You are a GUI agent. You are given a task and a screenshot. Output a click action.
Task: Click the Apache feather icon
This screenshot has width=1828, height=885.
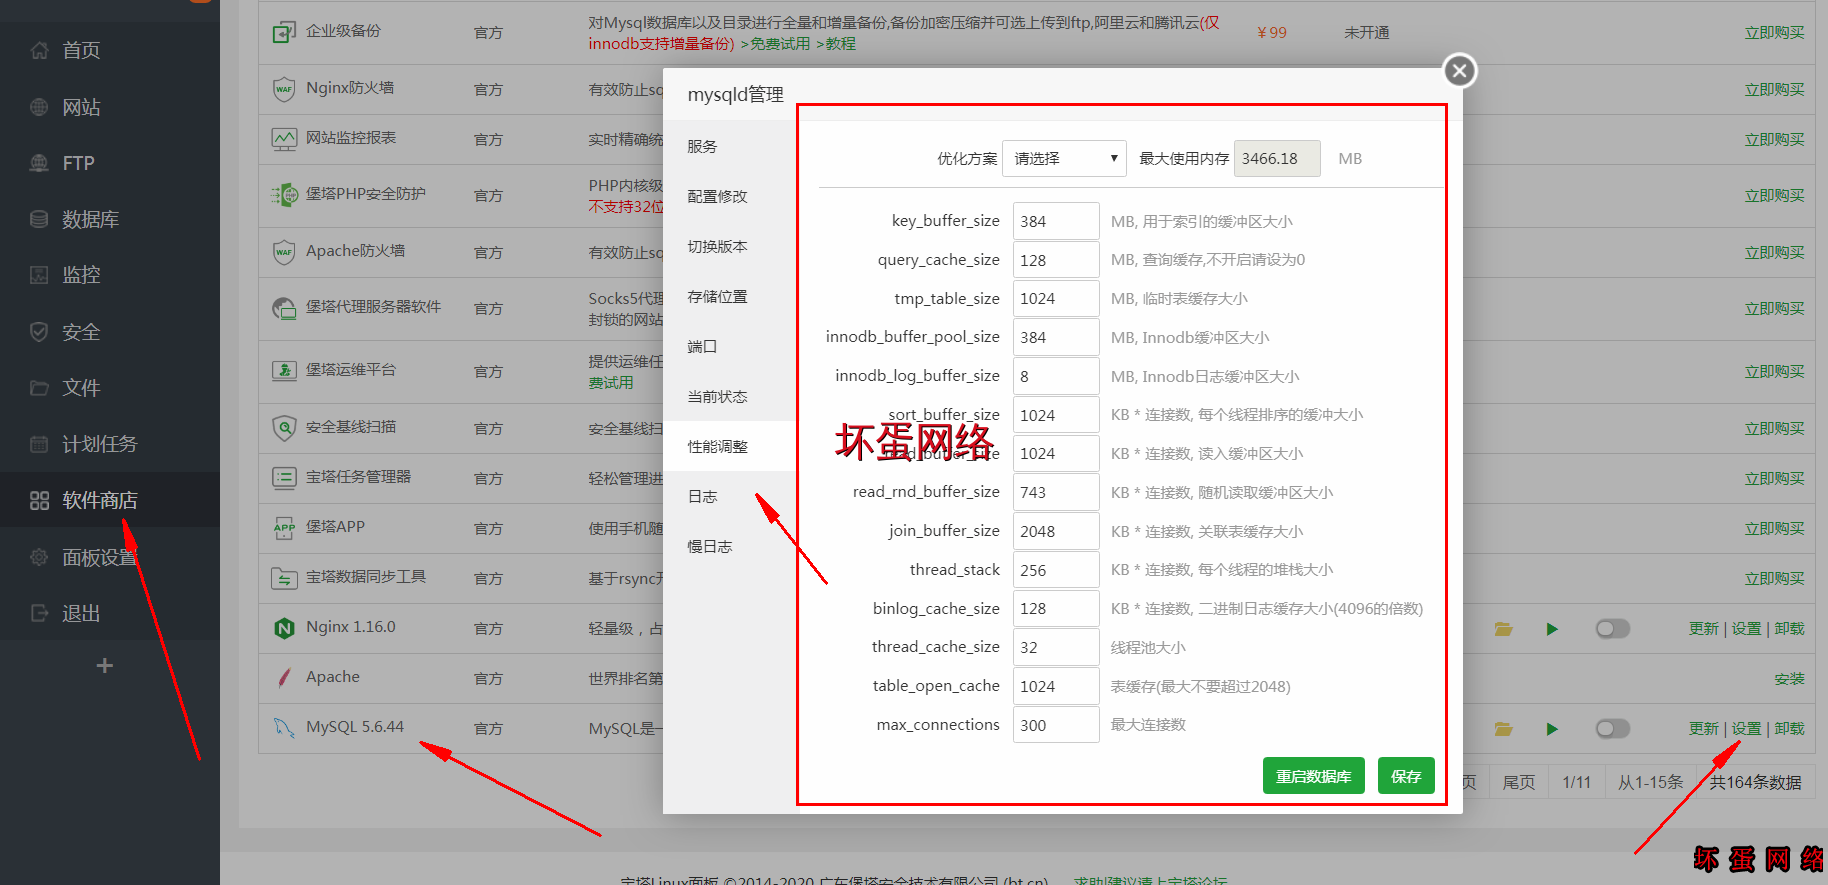click(284, 678)
